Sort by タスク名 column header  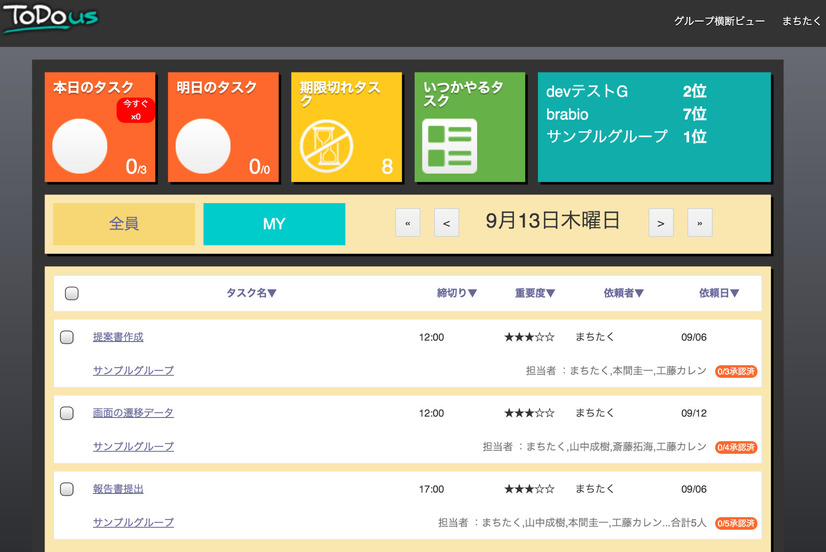click(x=251, y=293)
